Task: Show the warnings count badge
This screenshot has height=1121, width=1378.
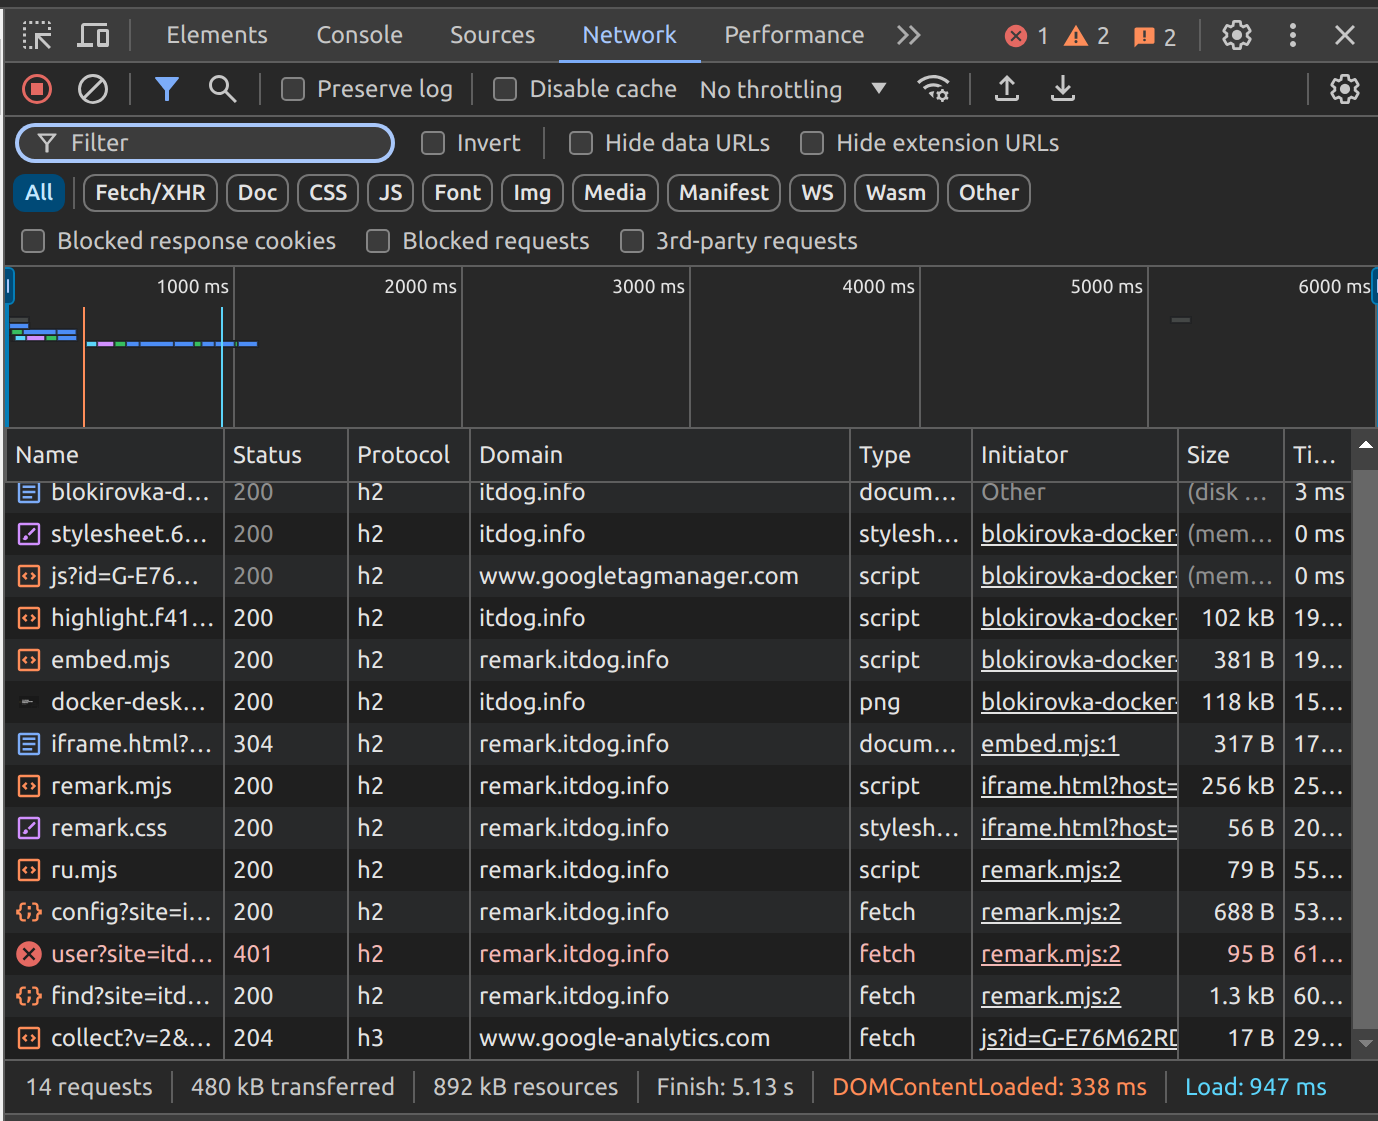Action: [x=1087, y=36]
